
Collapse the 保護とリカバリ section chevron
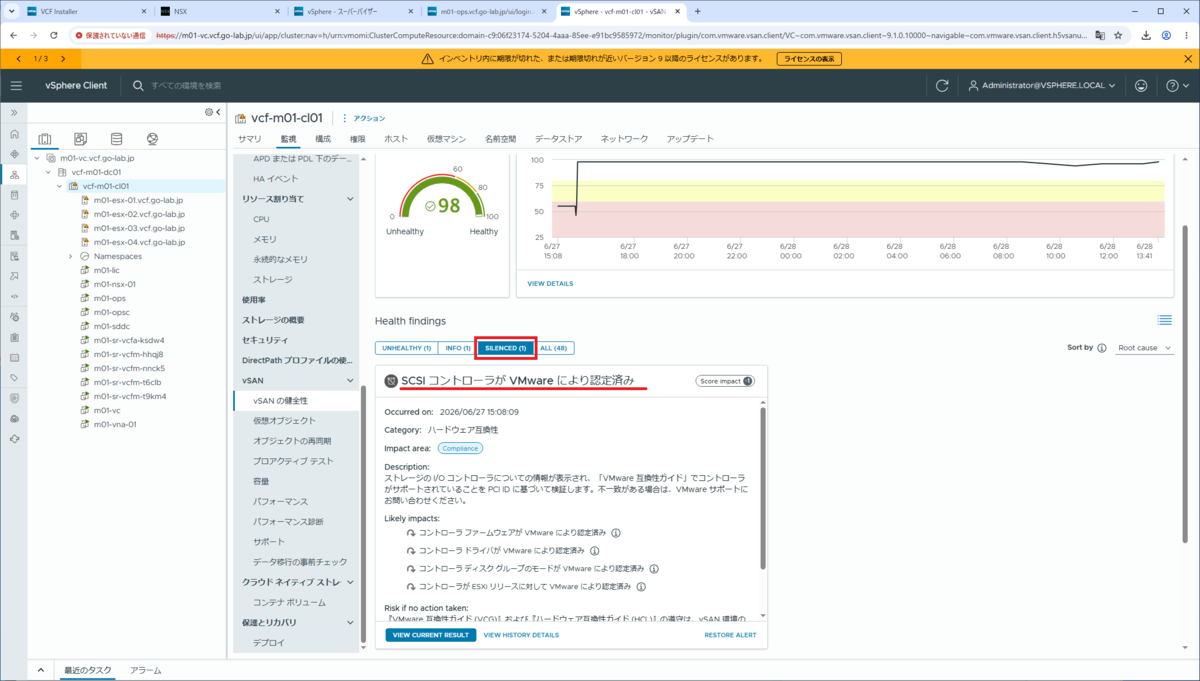(350, 623)
